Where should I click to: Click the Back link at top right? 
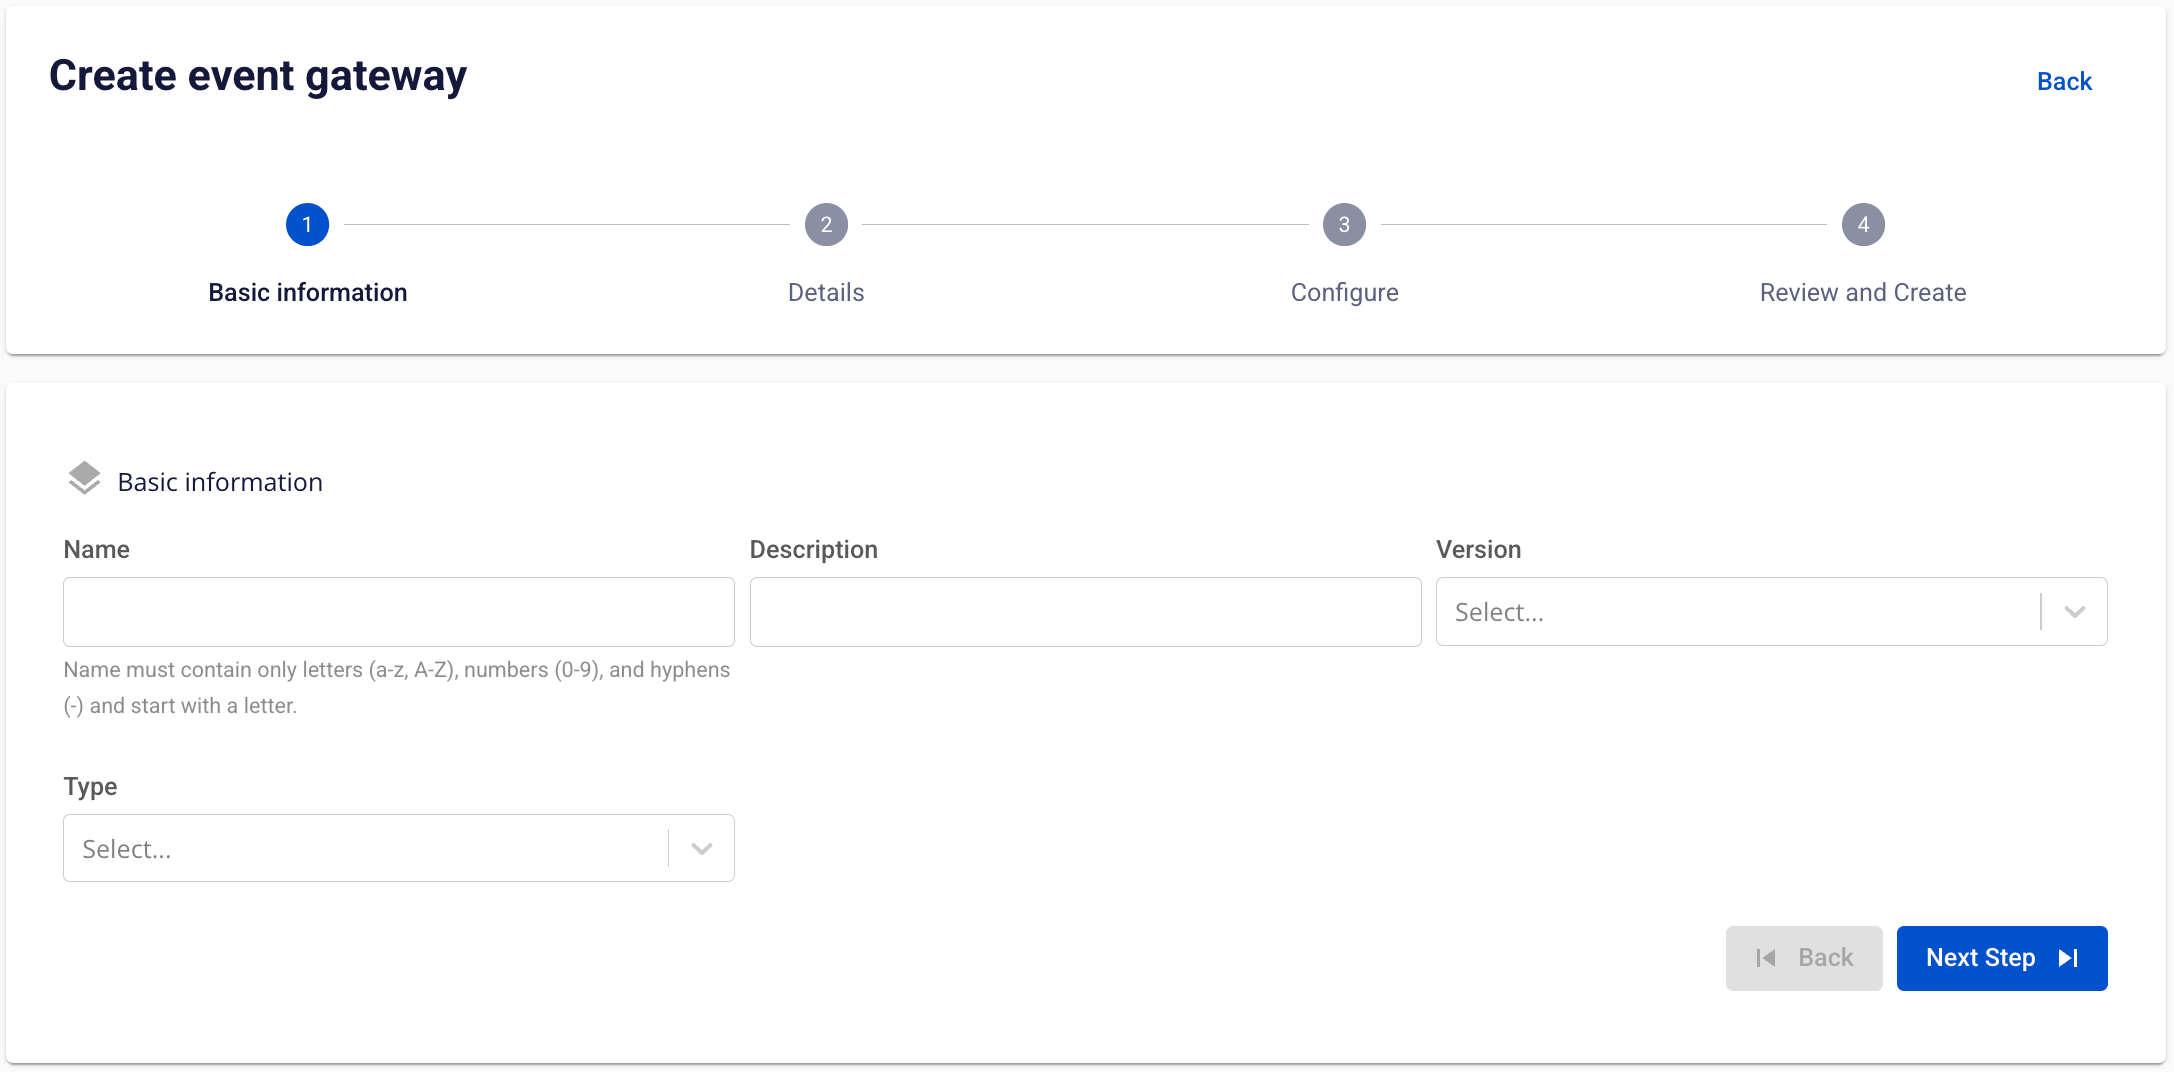2064,82
